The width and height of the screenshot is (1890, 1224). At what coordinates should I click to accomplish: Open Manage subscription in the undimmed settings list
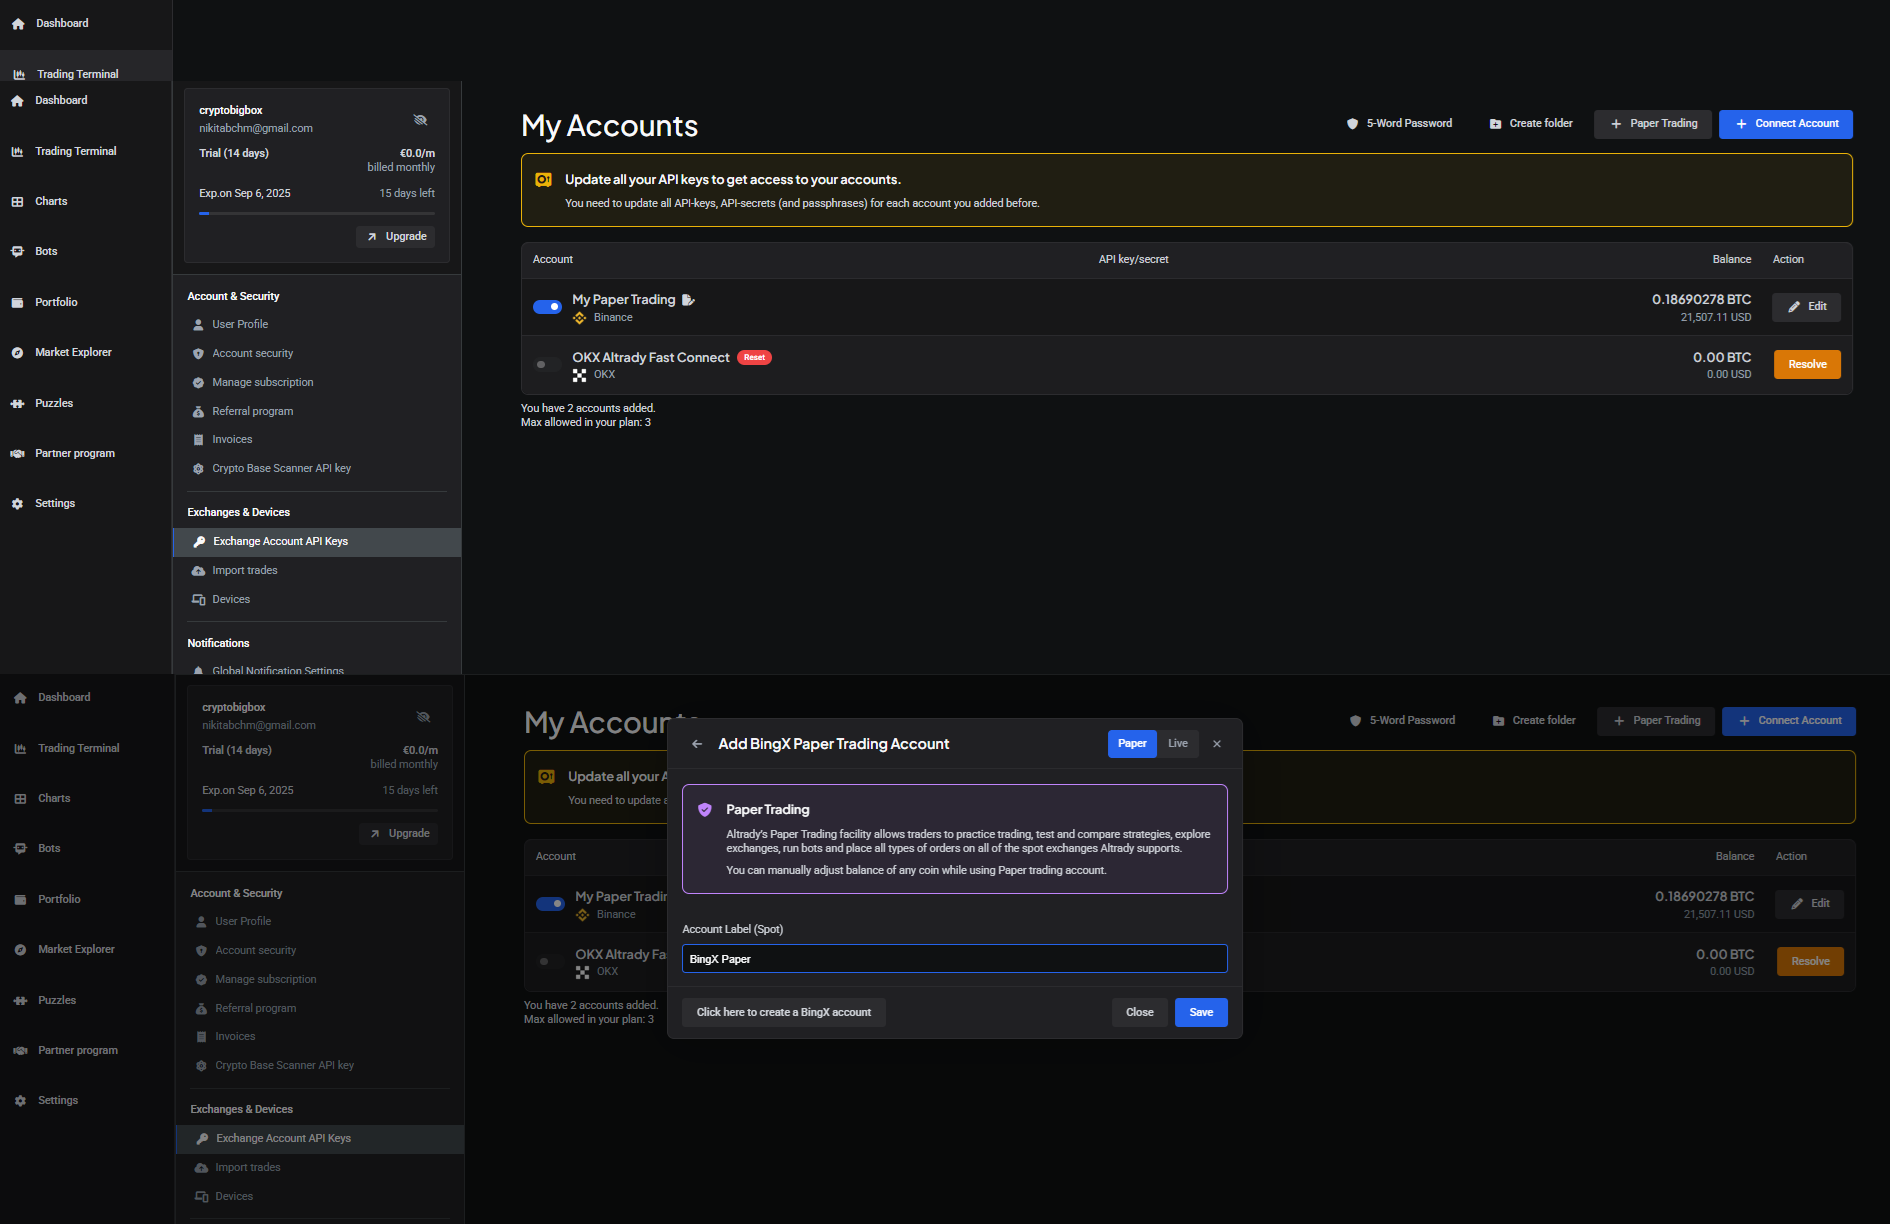pyautogui.click(x=253, y=382)
